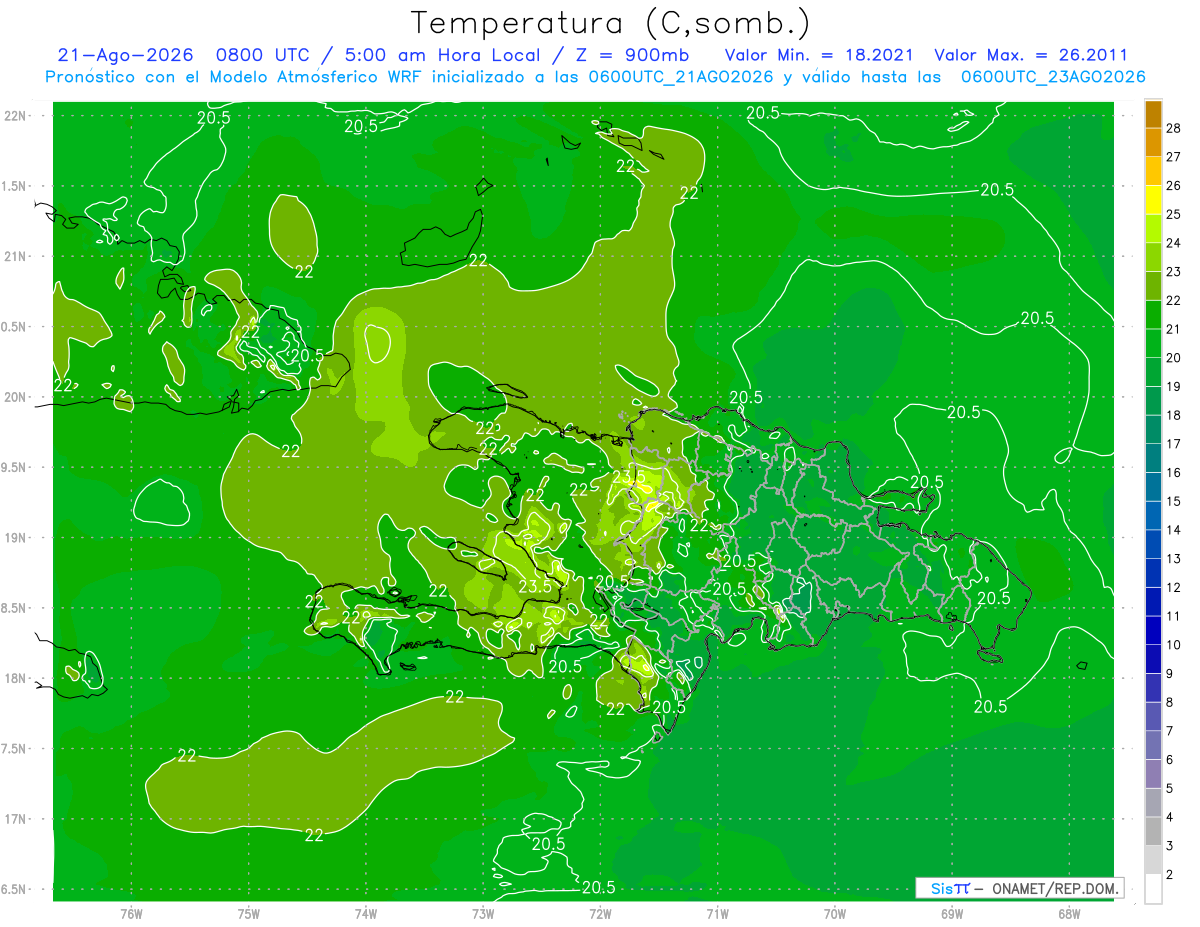
Task: Click the "75W" longitude axis label
Action: click(248, 913)
